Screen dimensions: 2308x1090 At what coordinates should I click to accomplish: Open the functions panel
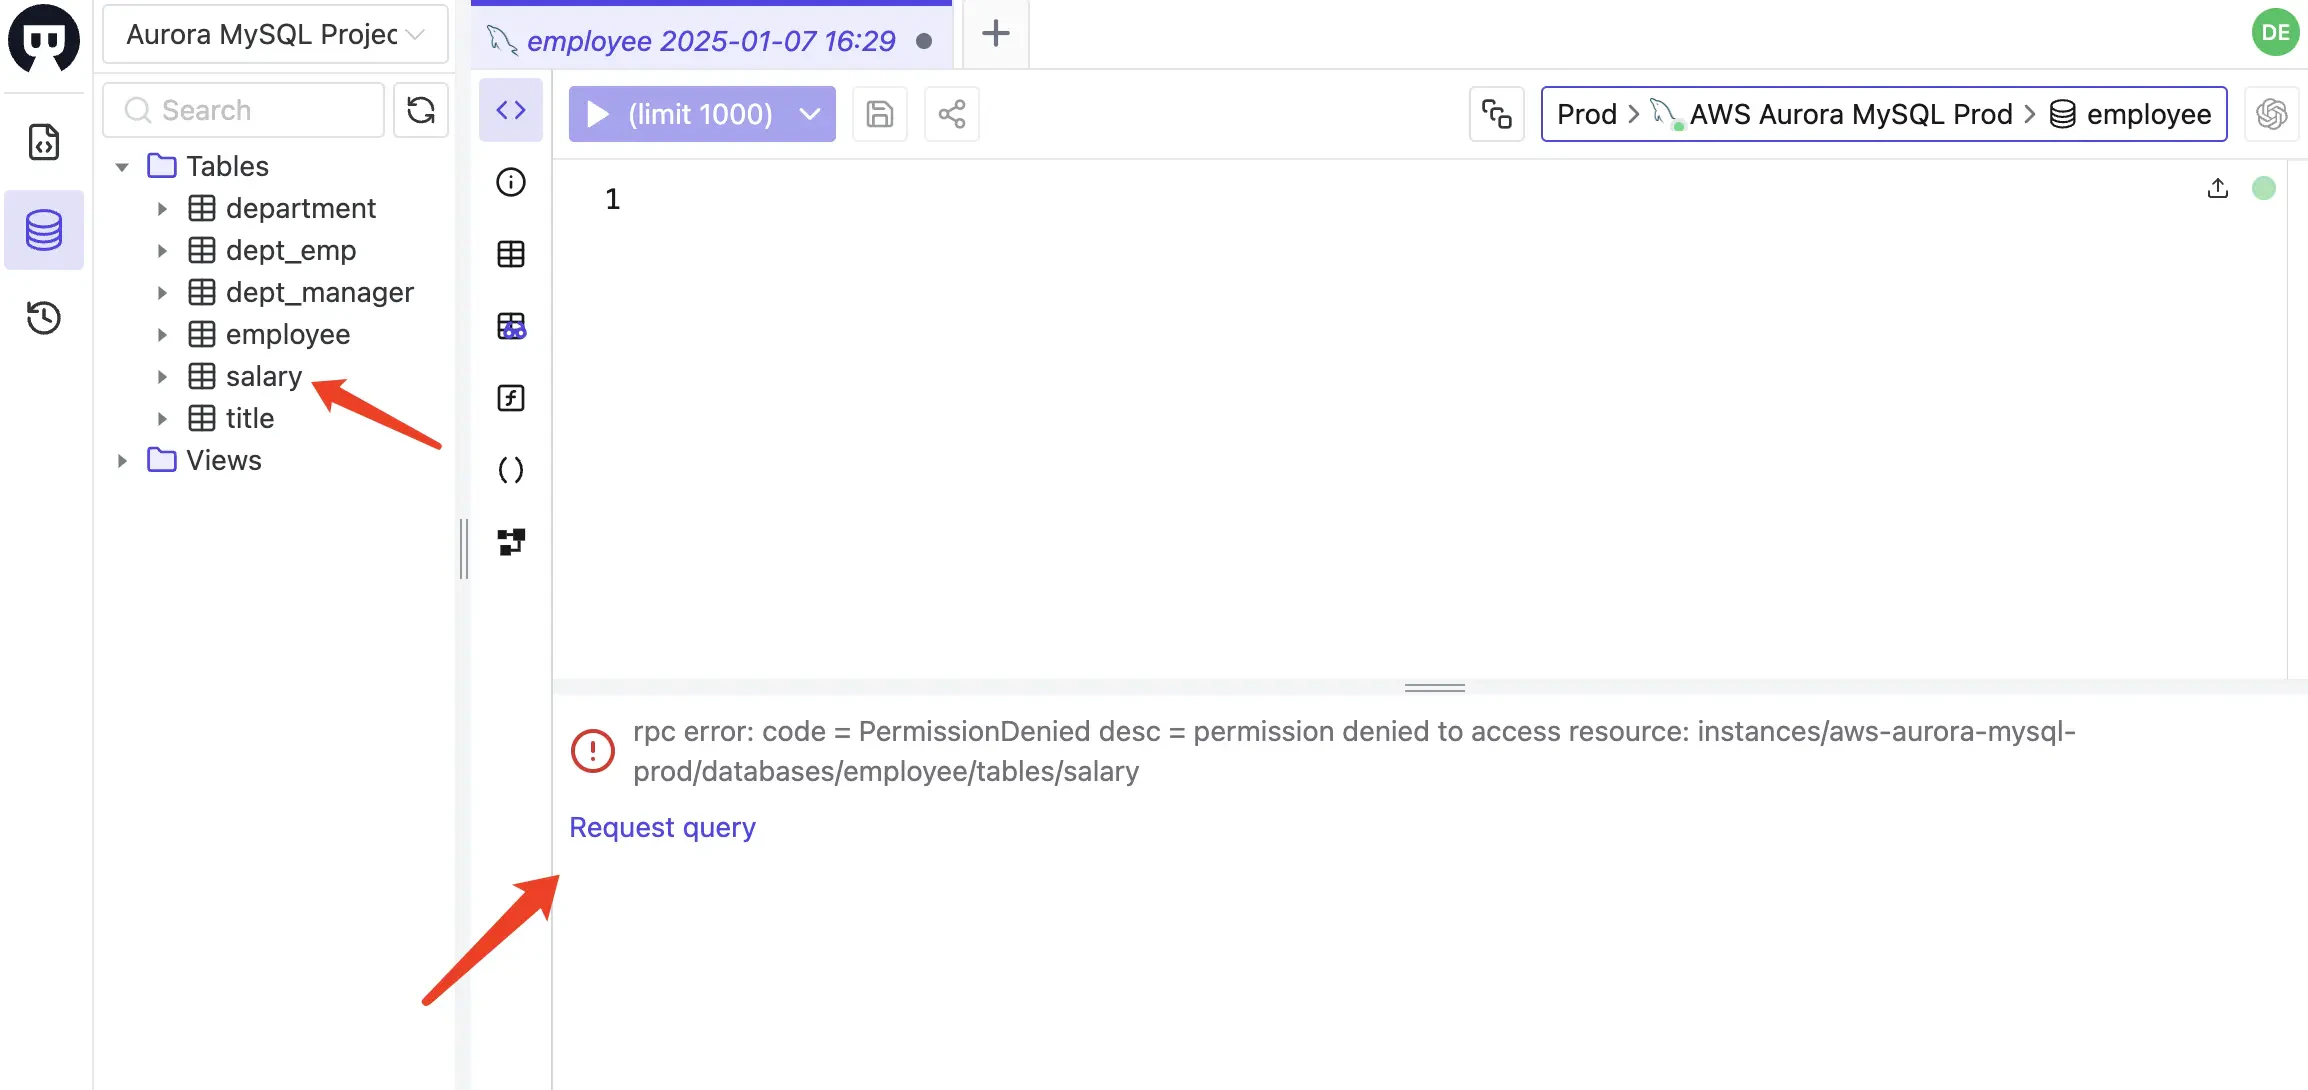click(511, 397)
